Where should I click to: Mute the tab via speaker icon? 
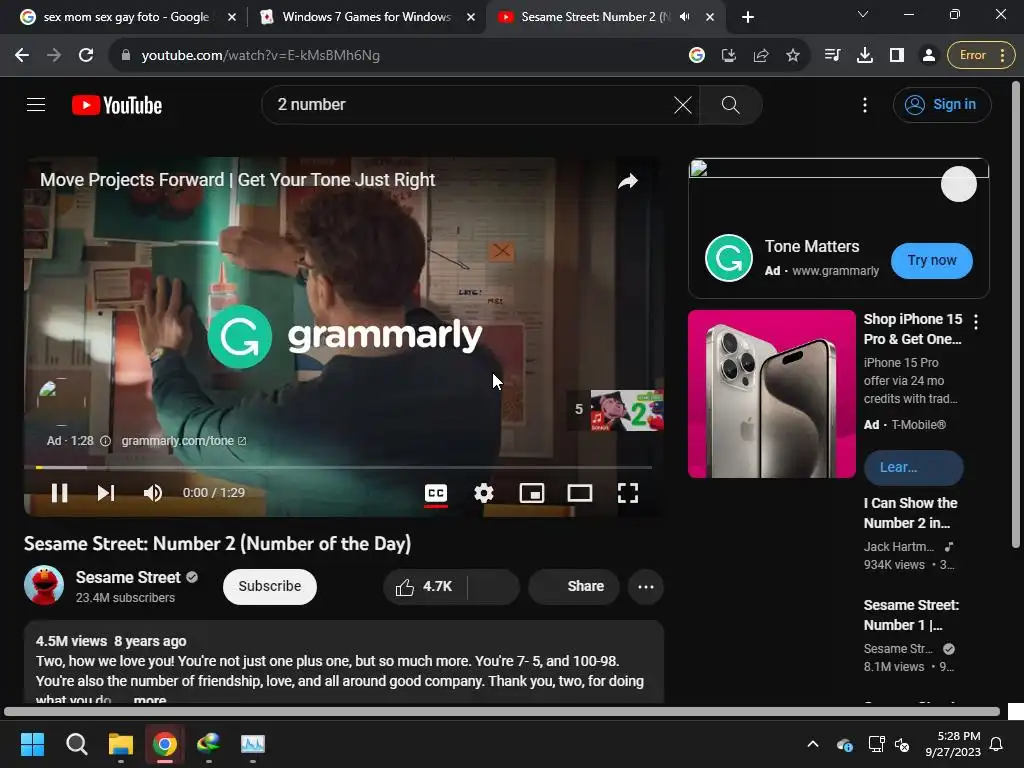(x=684, y=17)
